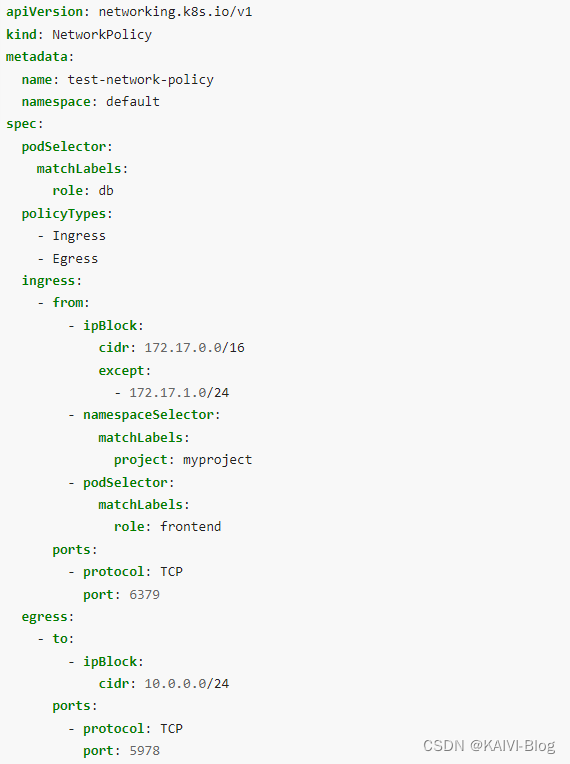The image size is (570, 764).
Task: Click the Ingress policy type entry
Action: pos(79,236)
